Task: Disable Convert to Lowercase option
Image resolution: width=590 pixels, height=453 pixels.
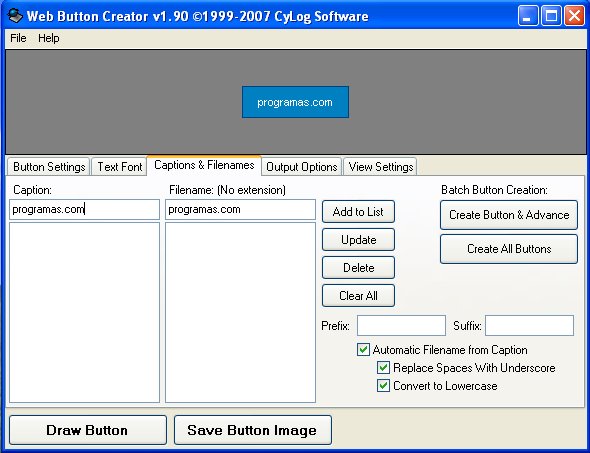Action: pos(383,386)
